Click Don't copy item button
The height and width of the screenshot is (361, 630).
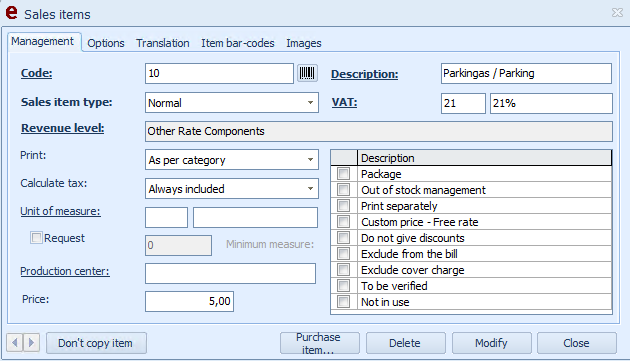click(x=96, y=343)
